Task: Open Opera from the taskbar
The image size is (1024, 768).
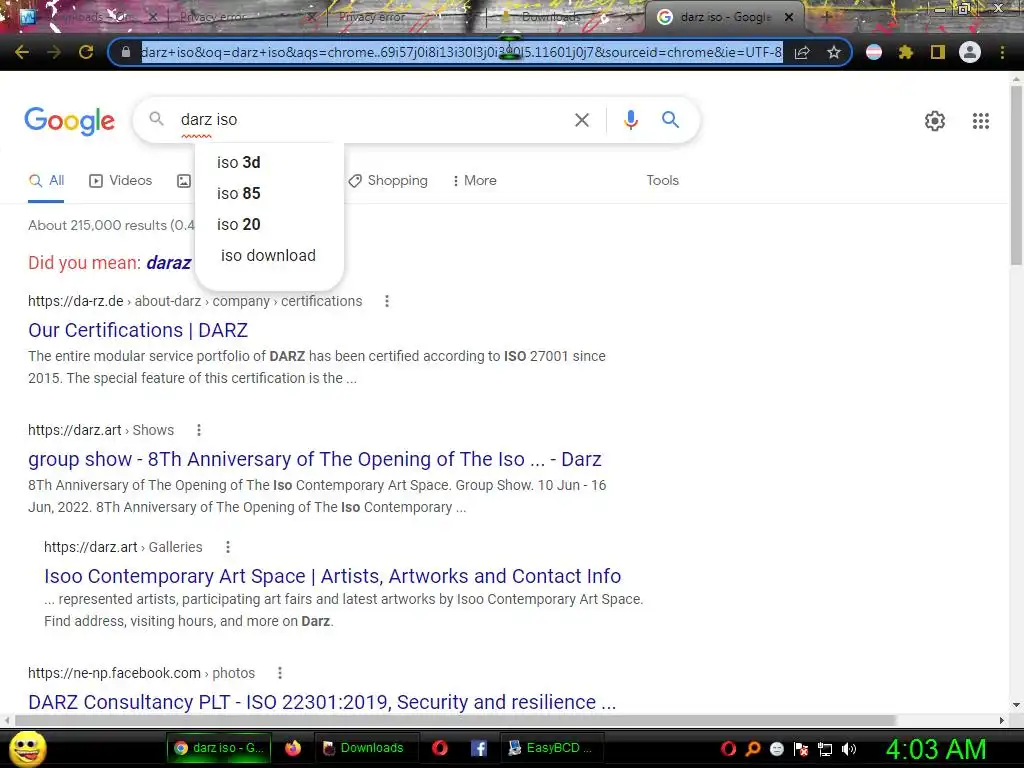Action: [x=440, y=748]
